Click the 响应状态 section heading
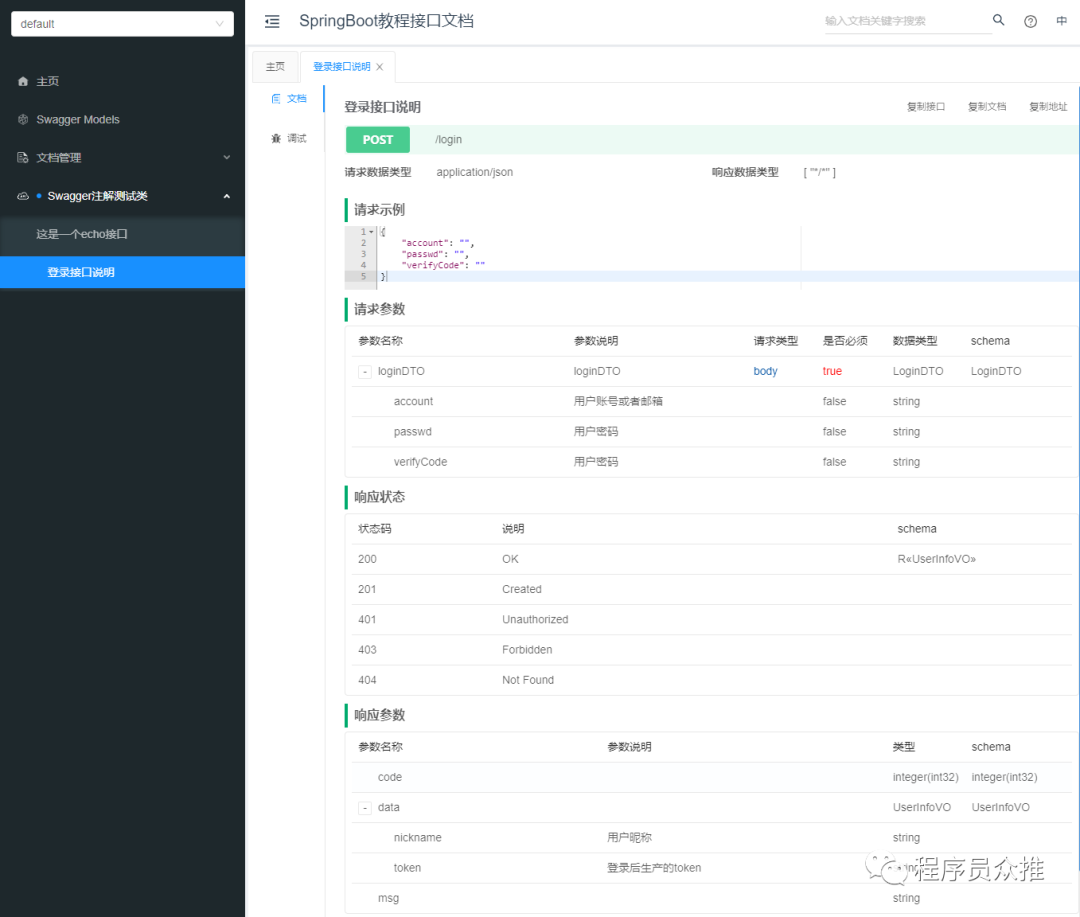This screenshot has width=1080, height=917. point(380,497)
